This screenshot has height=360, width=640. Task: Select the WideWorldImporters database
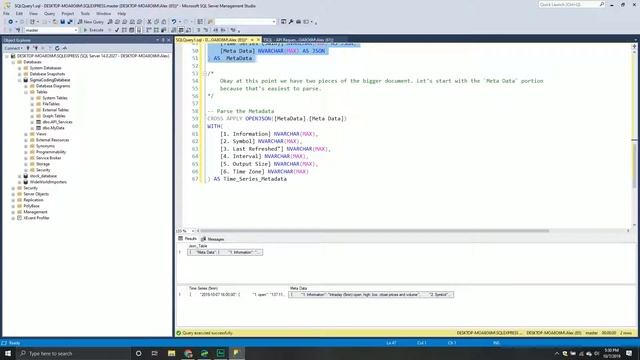pyautogui.click(x=48, y=182)
